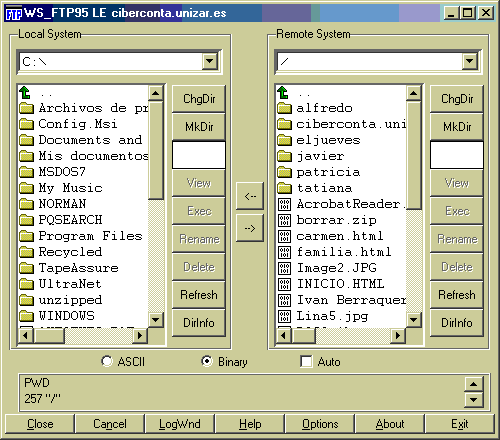Select the ciberconta.uni remote folder row
The image size is (500, 440).
pyautogui.click(x=341, y=124)
